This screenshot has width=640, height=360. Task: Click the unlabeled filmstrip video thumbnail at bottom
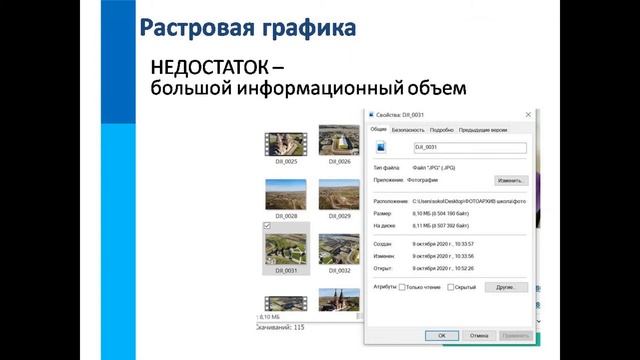[x=286, y=304]
